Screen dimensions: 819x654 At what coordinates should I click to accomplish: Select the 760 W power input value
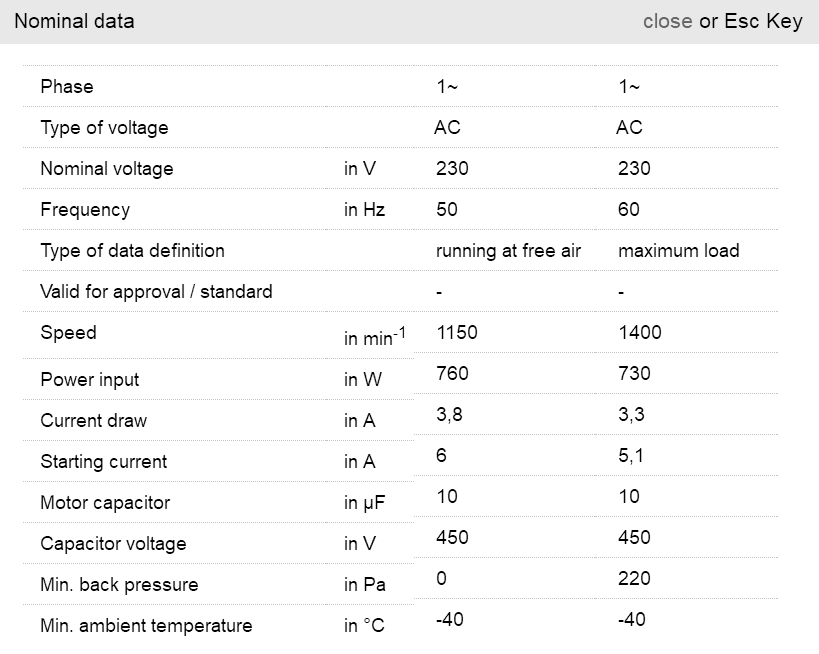pos(452,374)
